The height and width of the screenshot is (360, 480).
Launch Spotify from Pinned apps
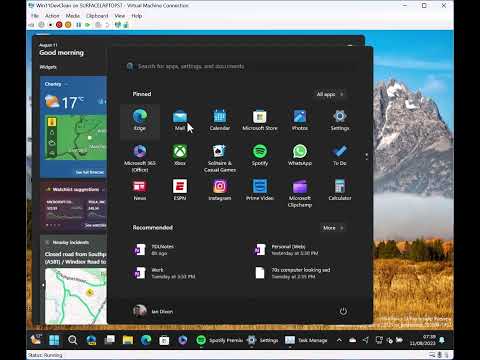260,156
